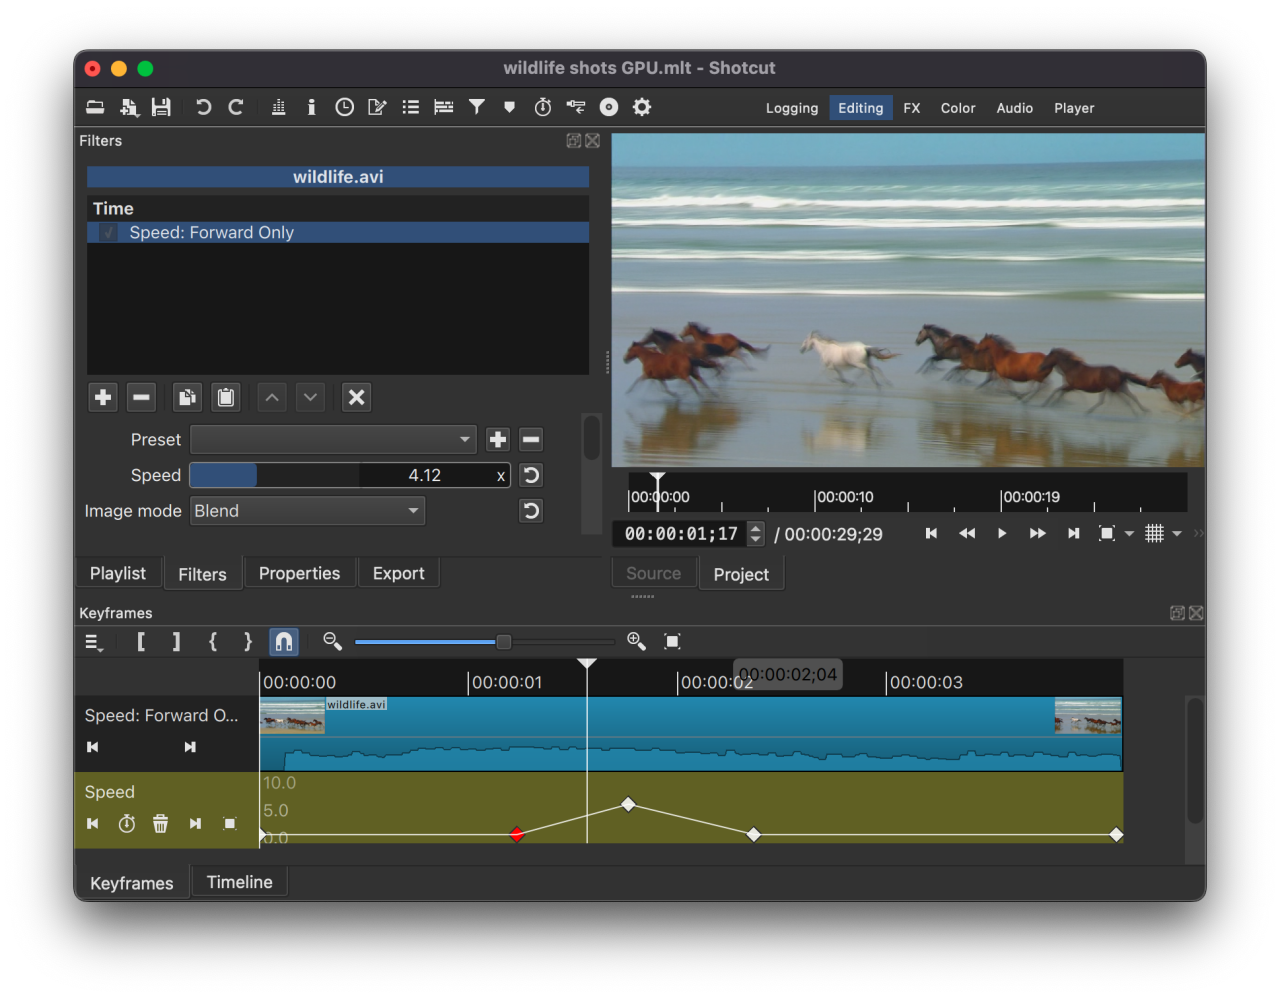Toggle the Speed: Forward Only filter checkbox

coord(109,233)
